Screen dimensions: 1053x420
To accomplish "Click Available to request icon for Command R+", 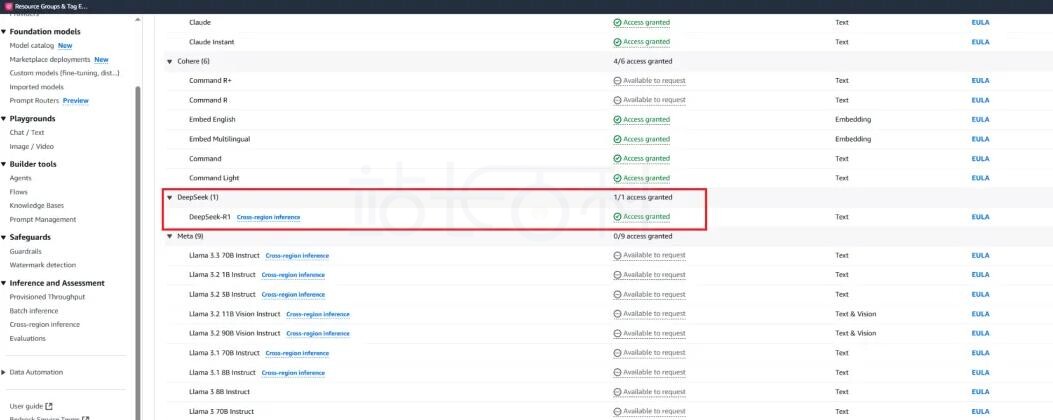I will tap(617, 81).
